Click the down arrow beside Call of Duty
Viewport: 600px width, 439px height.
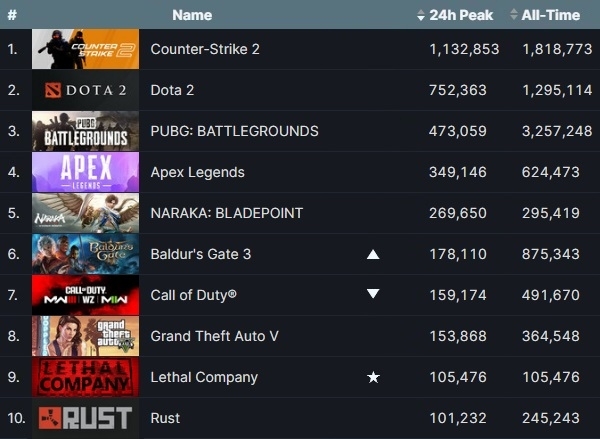373,295
